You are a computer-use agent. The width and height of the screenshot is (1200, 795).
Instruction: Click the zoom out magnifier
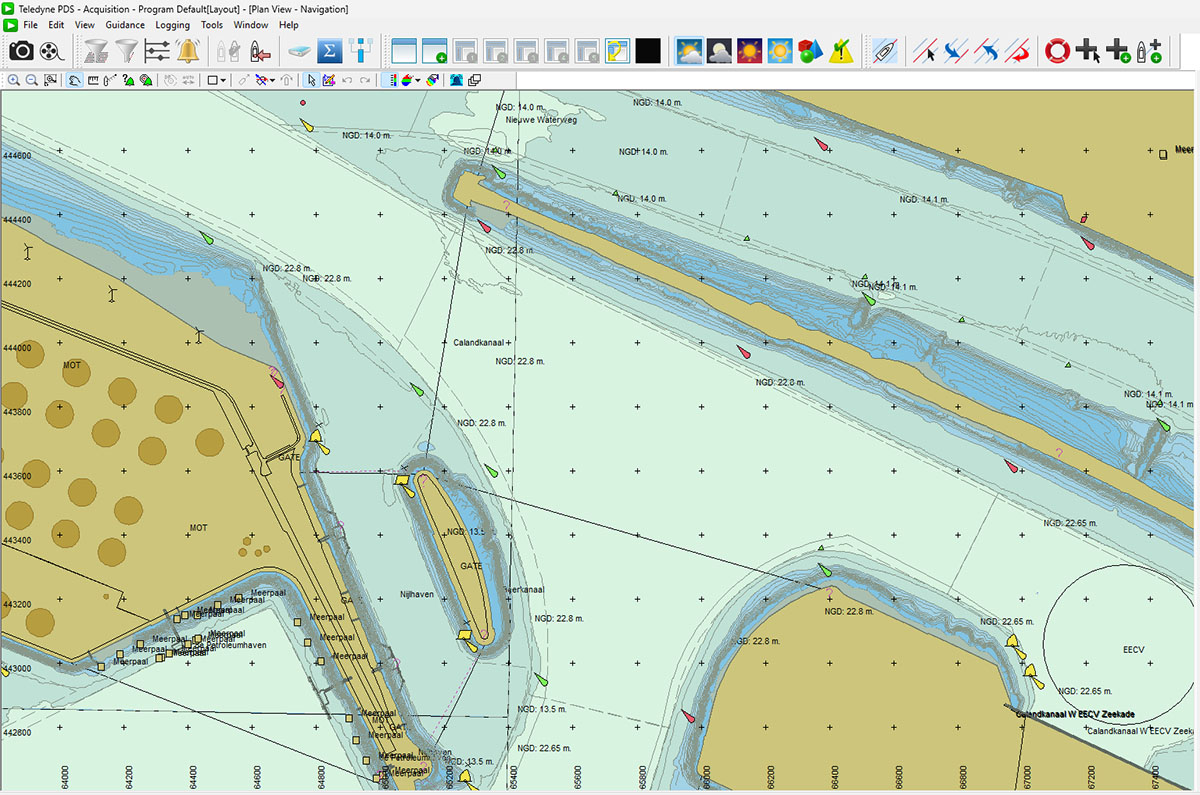coord(32,80)
